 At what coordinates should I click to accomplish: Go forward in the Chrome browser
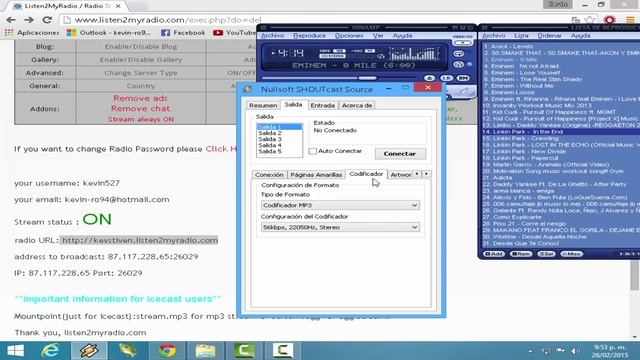pyautogui.click(x=29, y=20)
